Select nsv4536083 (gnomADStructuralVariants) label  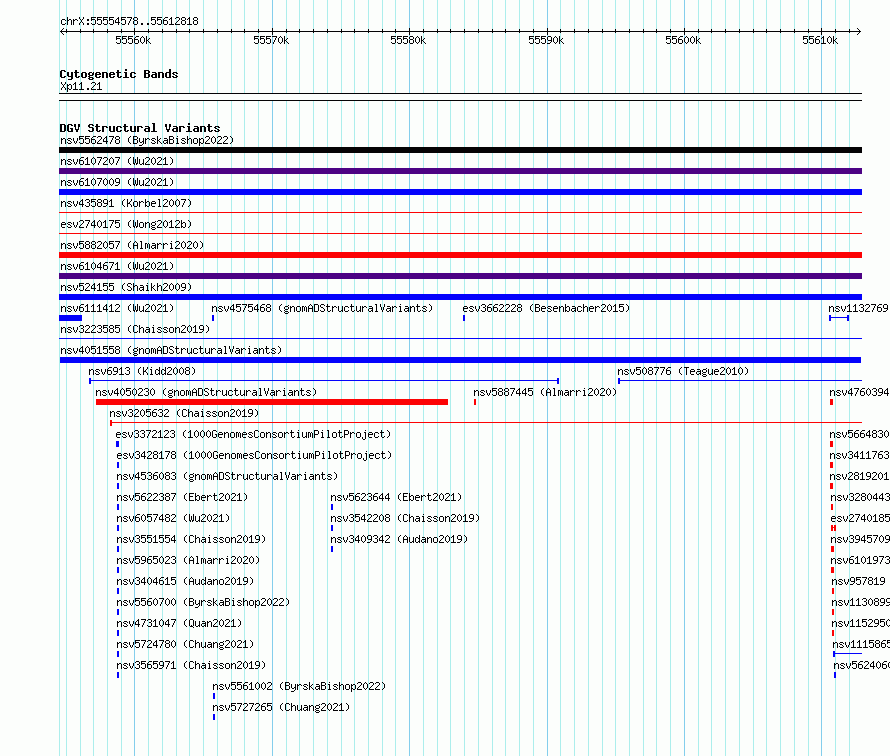point(227,476)
